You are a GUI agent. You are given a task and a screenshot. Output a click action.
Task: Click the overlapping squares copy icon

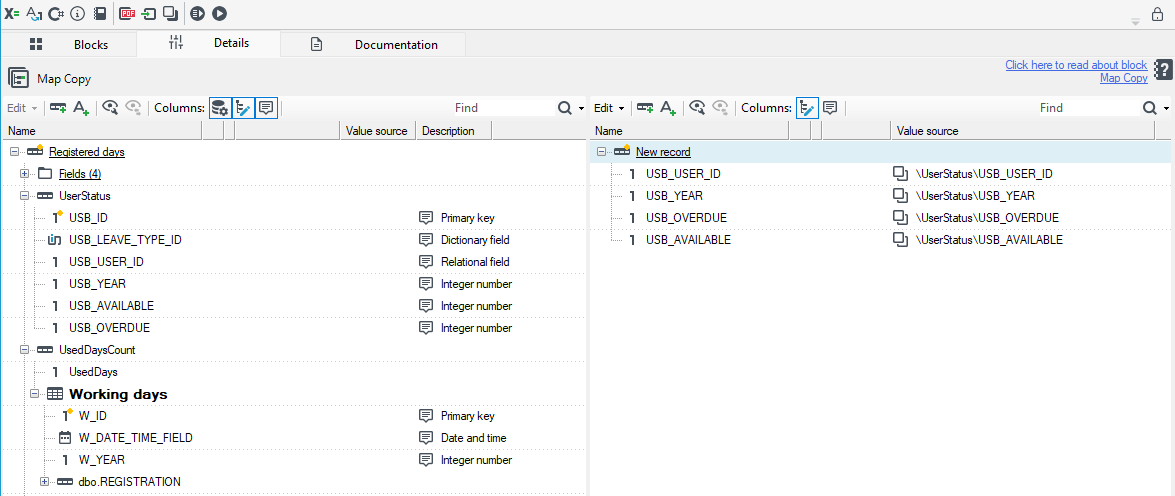[171, 13]
